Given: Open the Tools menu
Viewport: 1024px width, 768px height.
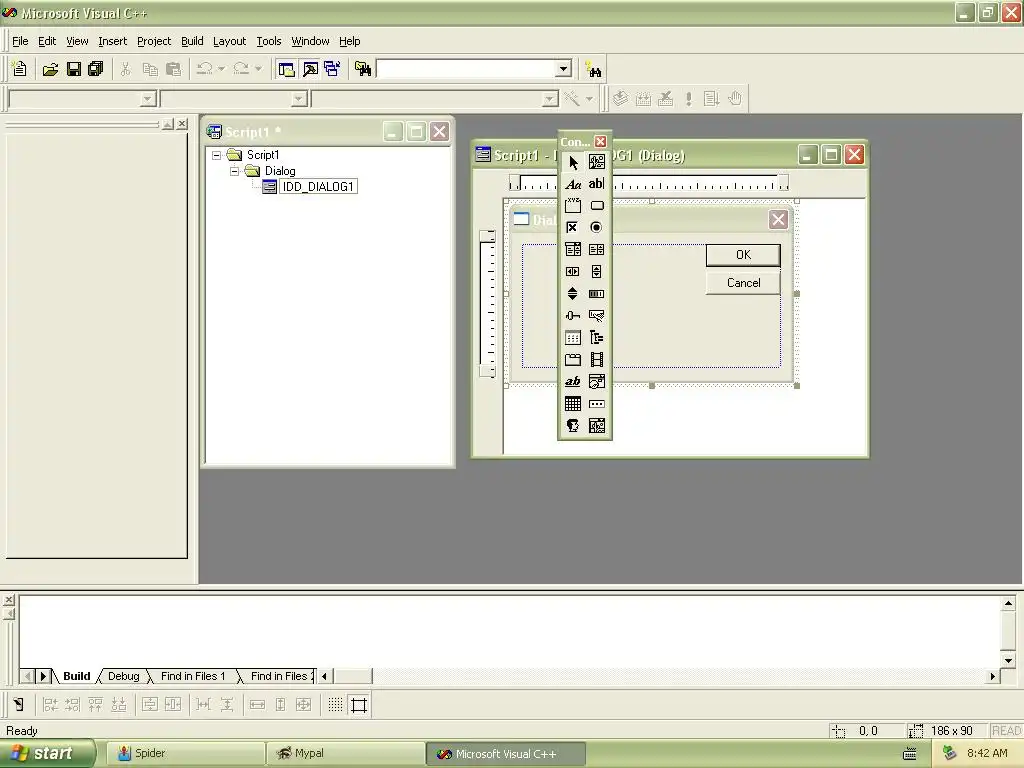Looking at the screenshot, I should (268, 41).
